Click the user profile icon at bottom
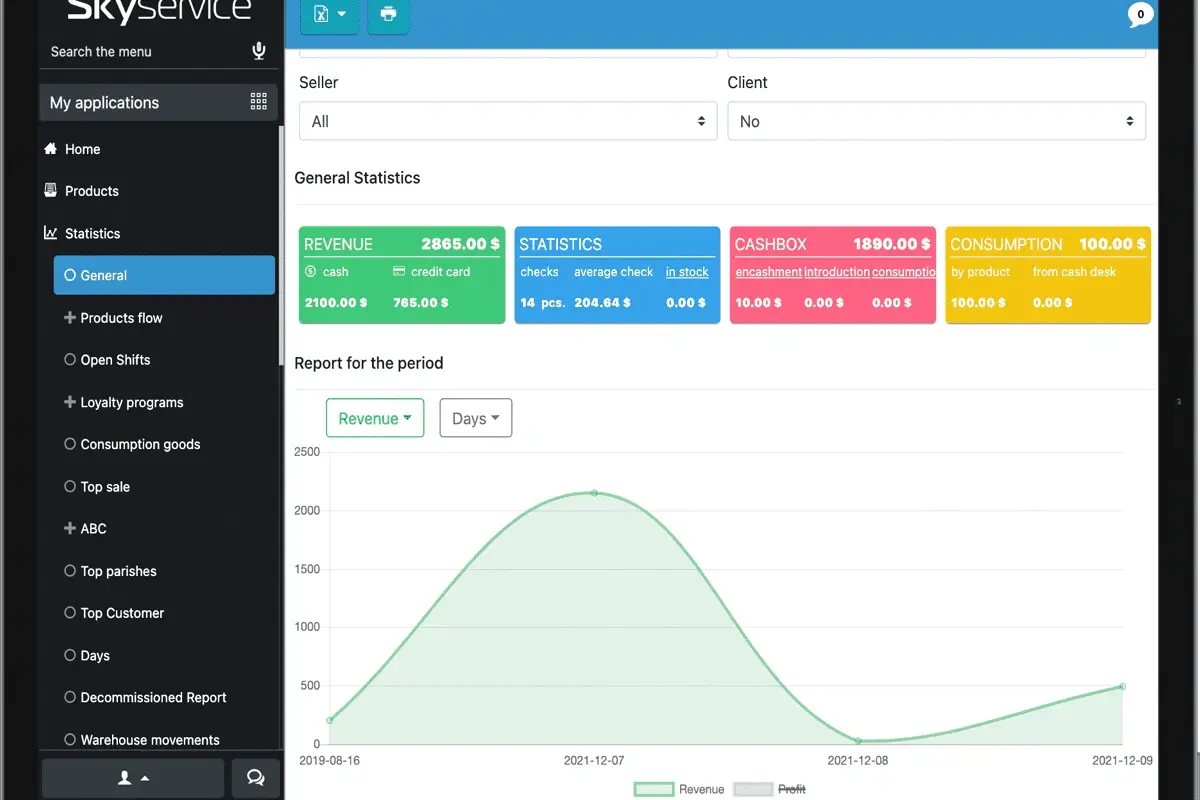The image size is (1200, 800). pos(133,778)
